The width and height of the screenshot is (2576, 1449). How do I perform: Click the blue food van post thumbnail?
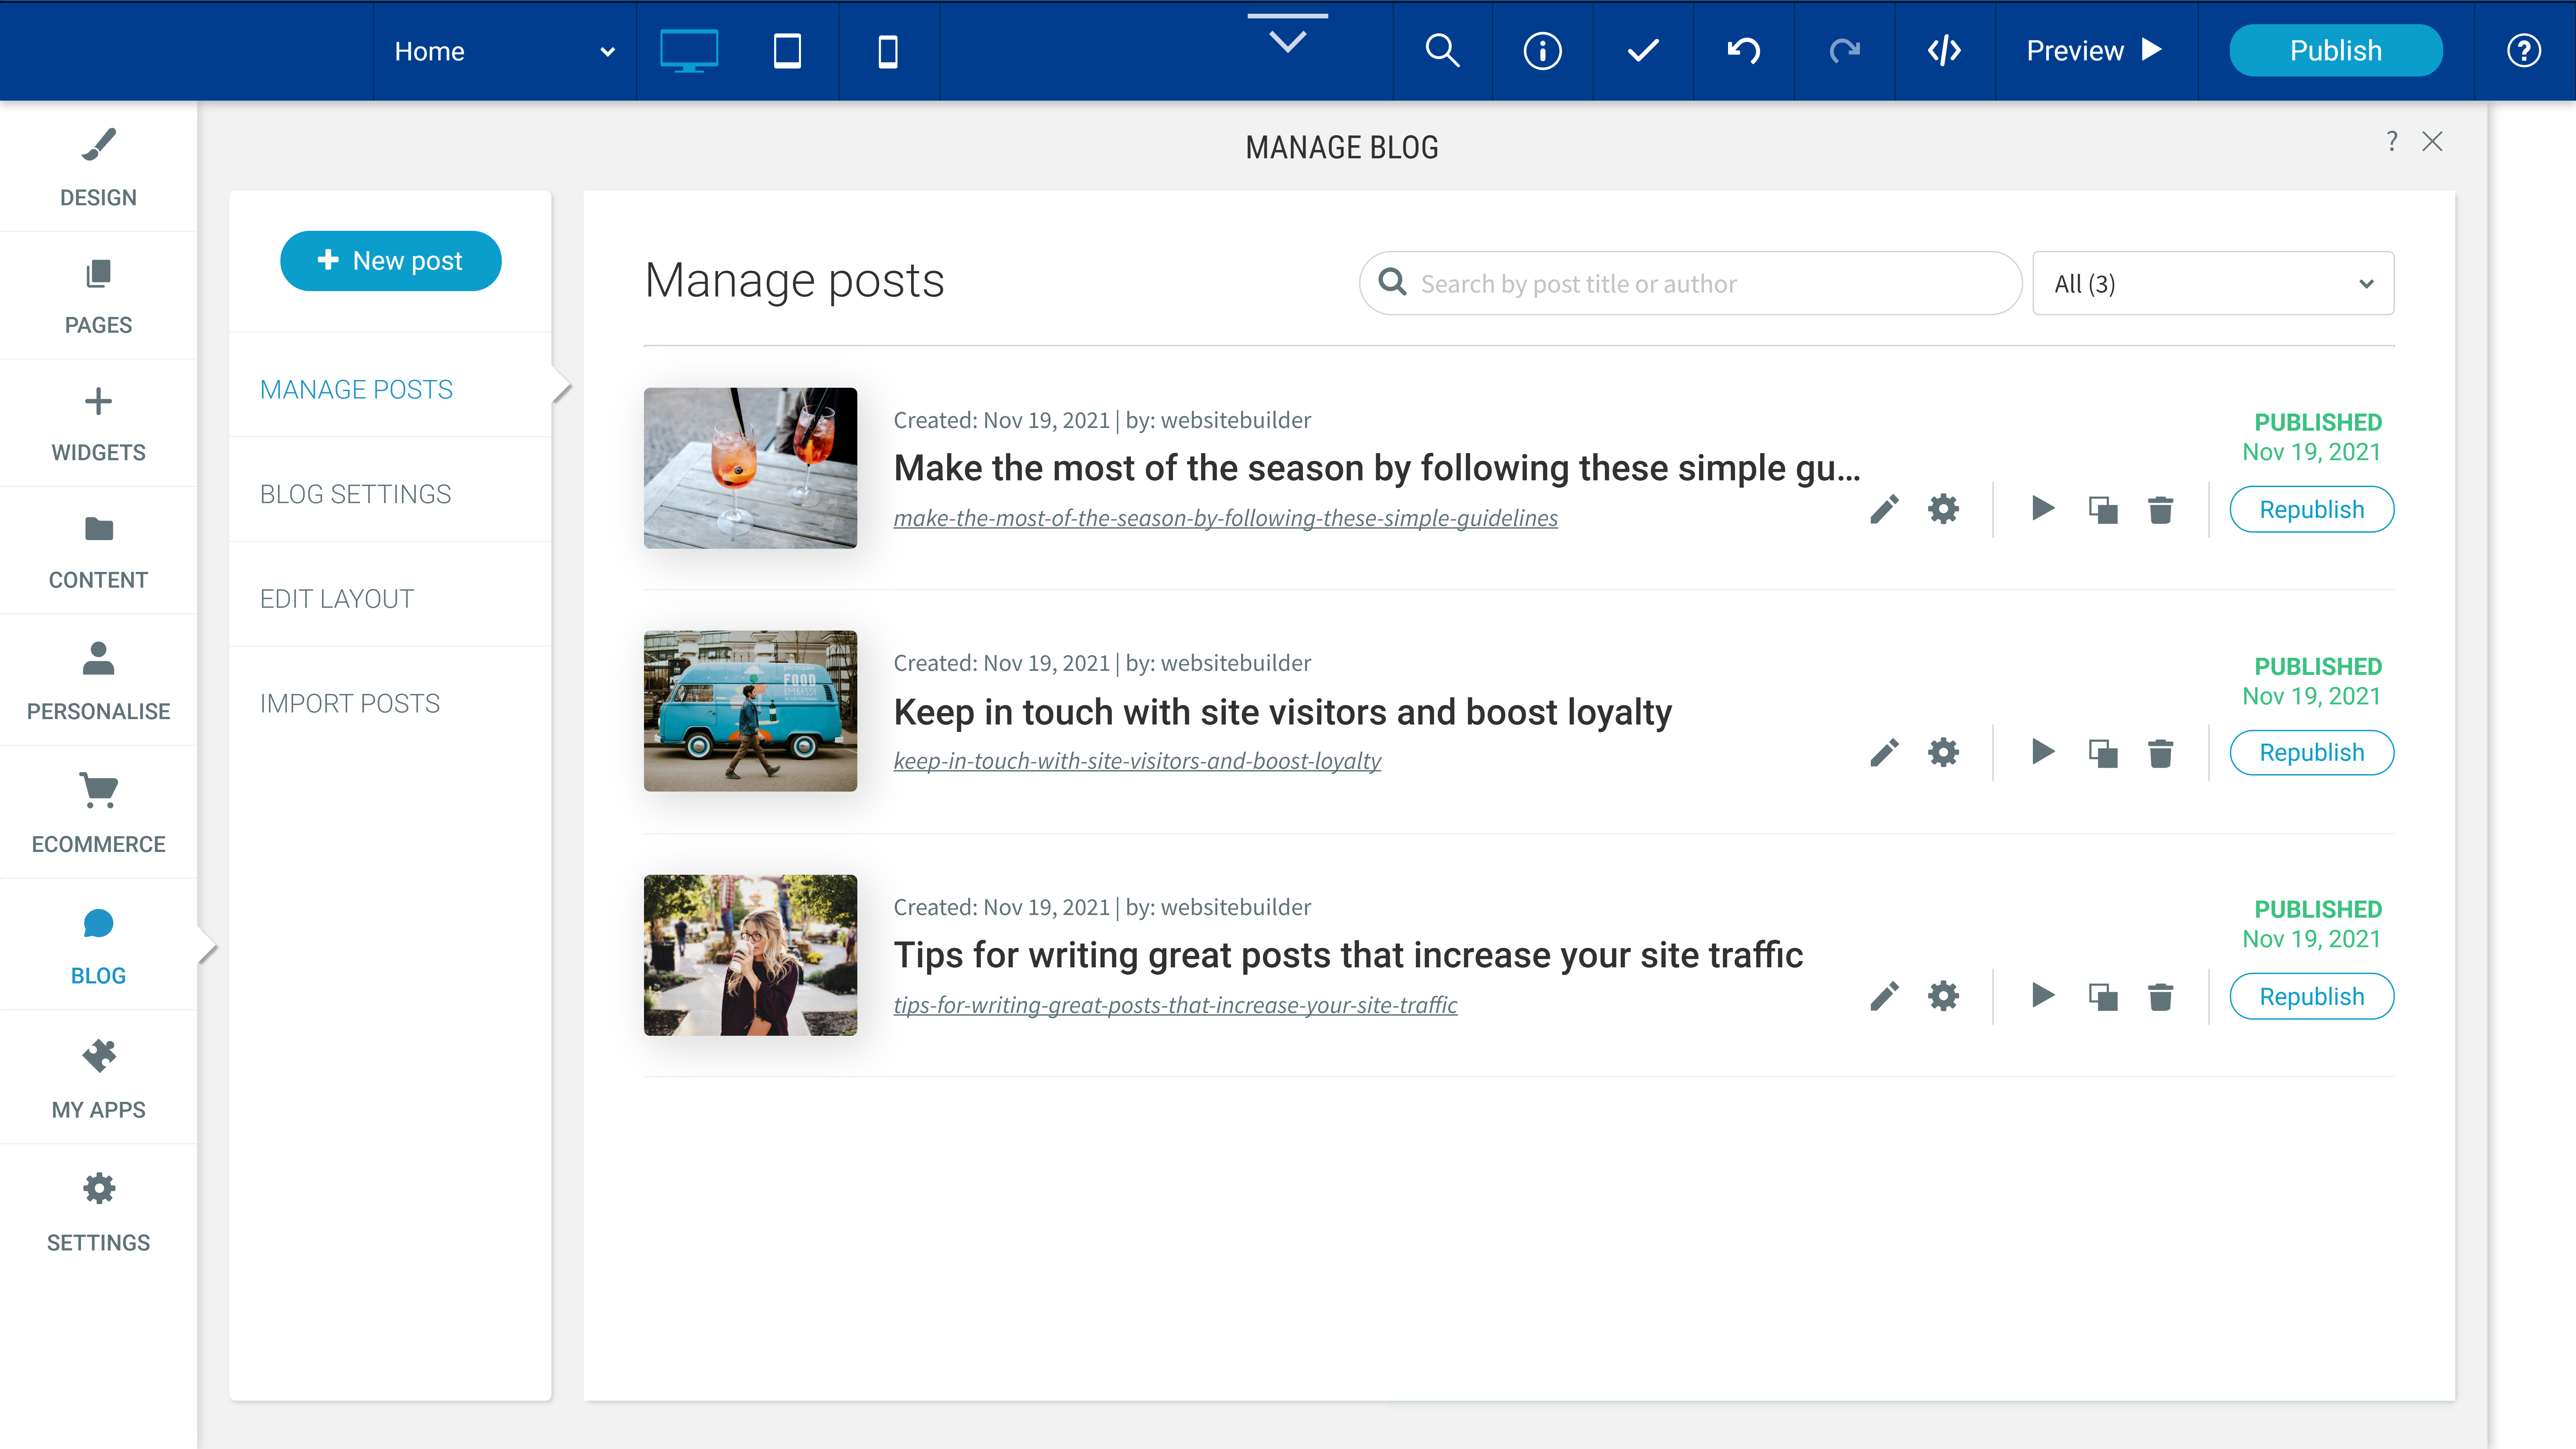click(750, 711)
